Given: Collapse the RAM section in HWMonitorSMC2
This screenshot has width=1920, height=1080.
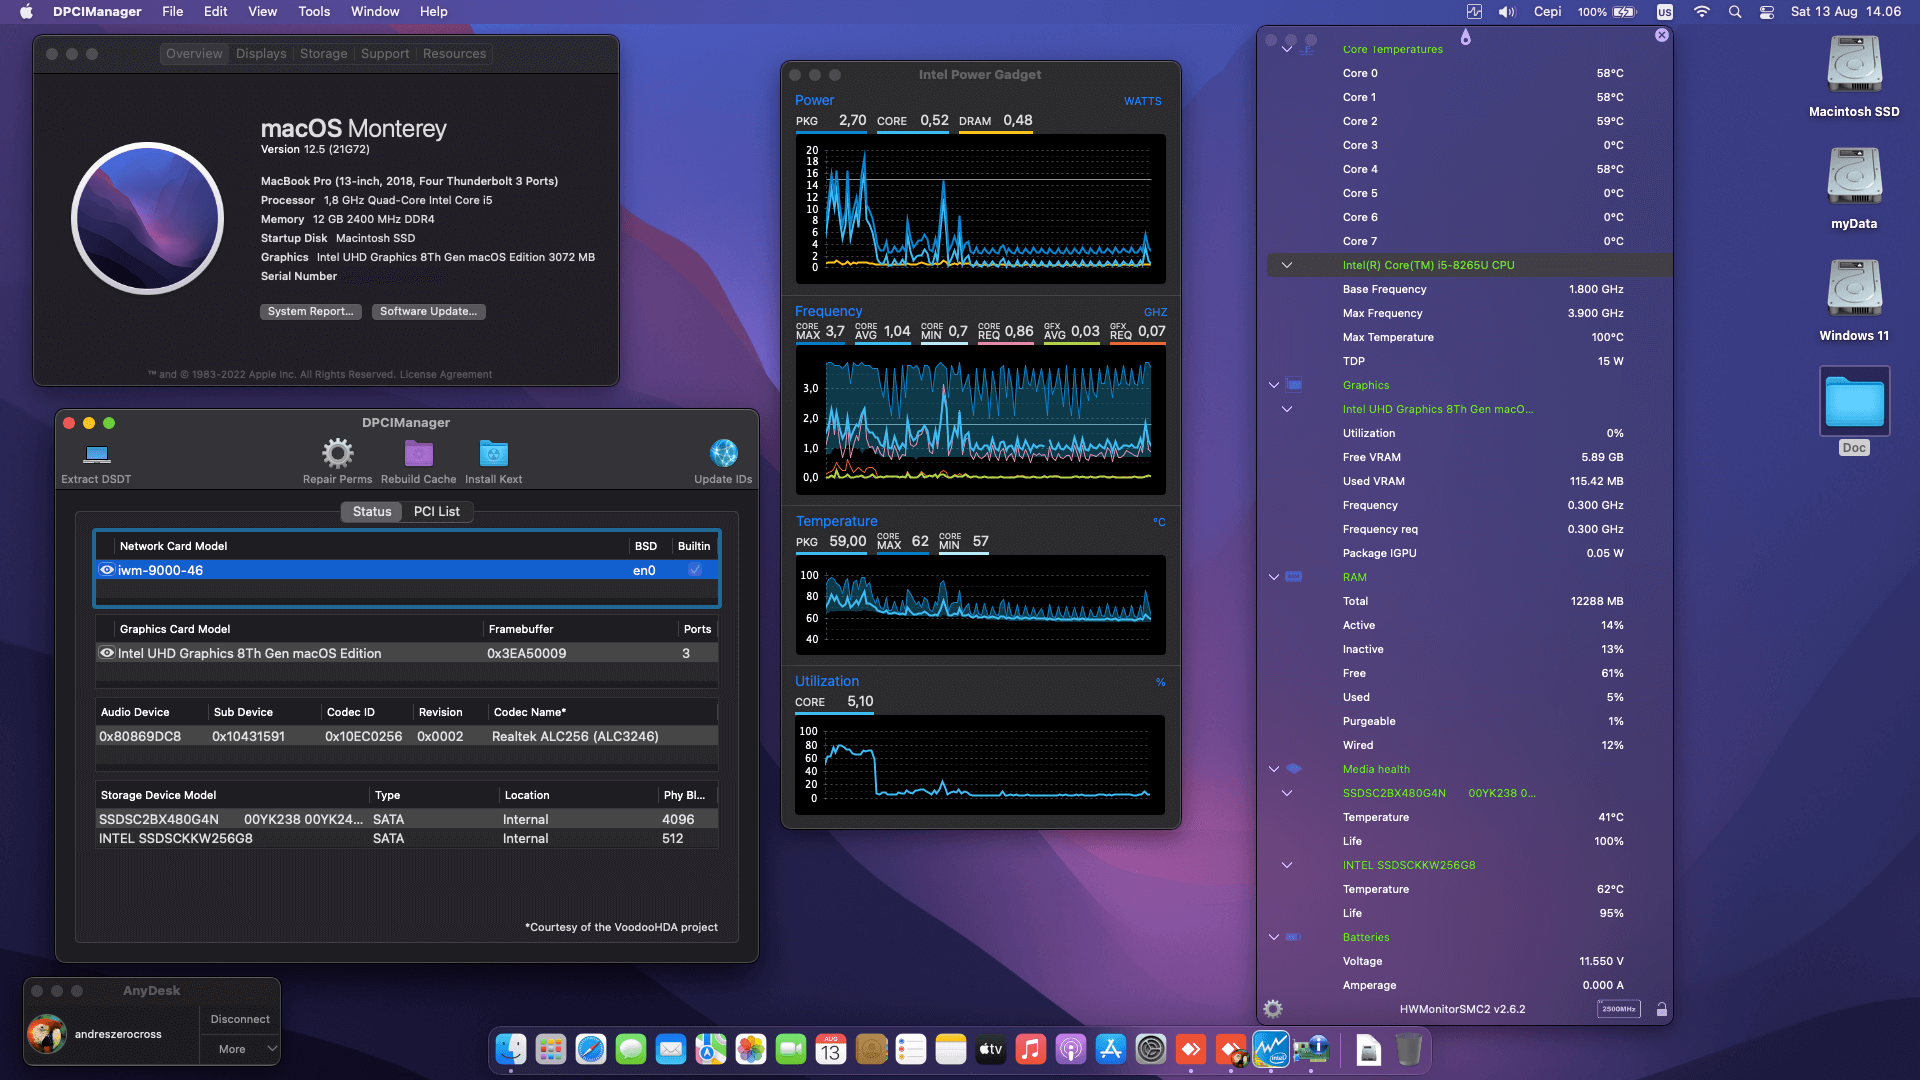Looking at the screenshot, I should [x=1274, y=577].
